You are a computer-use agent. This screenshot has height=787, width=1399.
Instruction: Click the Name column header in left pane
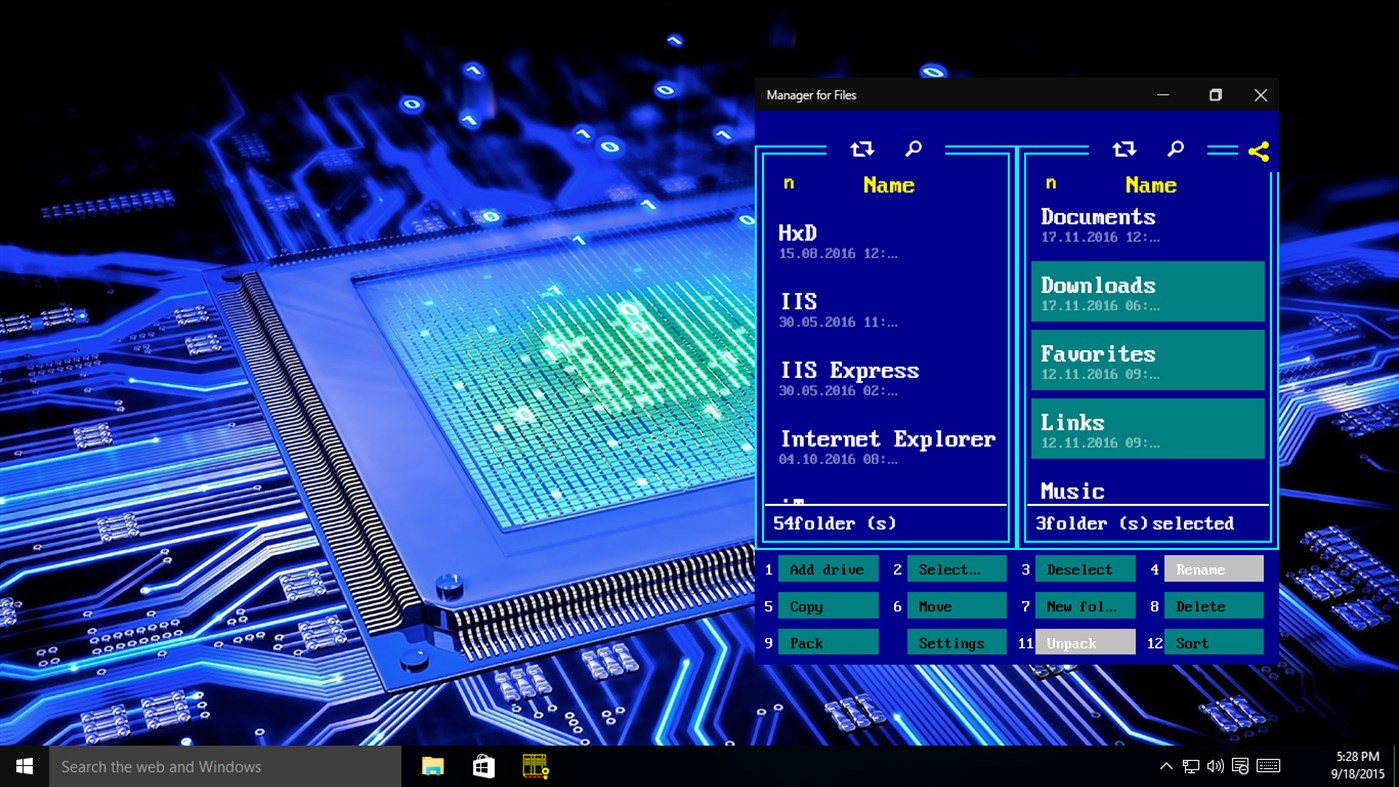click(889, 185)
